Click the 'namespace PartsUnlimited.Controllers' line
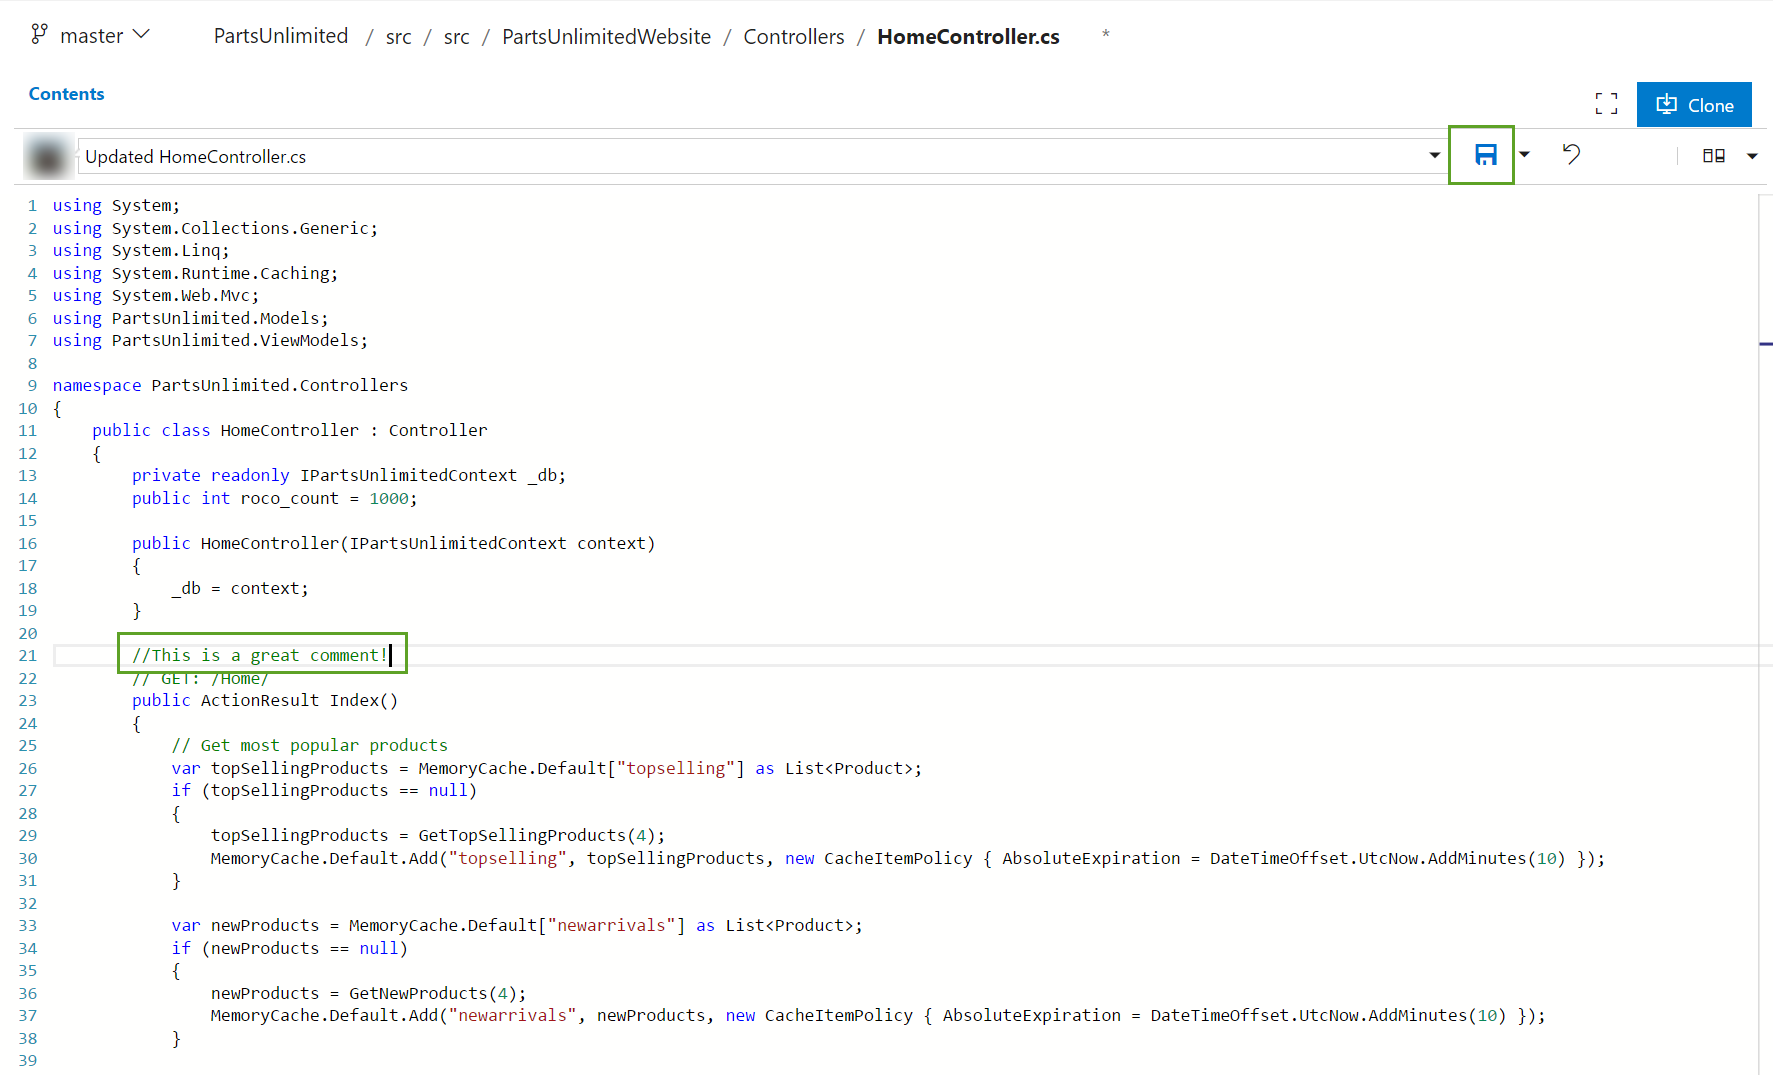 [x=230, y=385]
